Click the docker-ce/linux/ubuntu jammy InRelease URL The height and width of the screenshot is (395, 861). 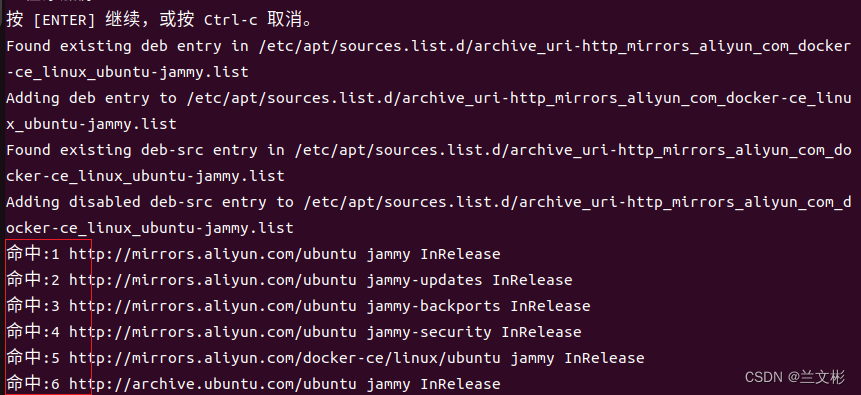click(356, 358)
